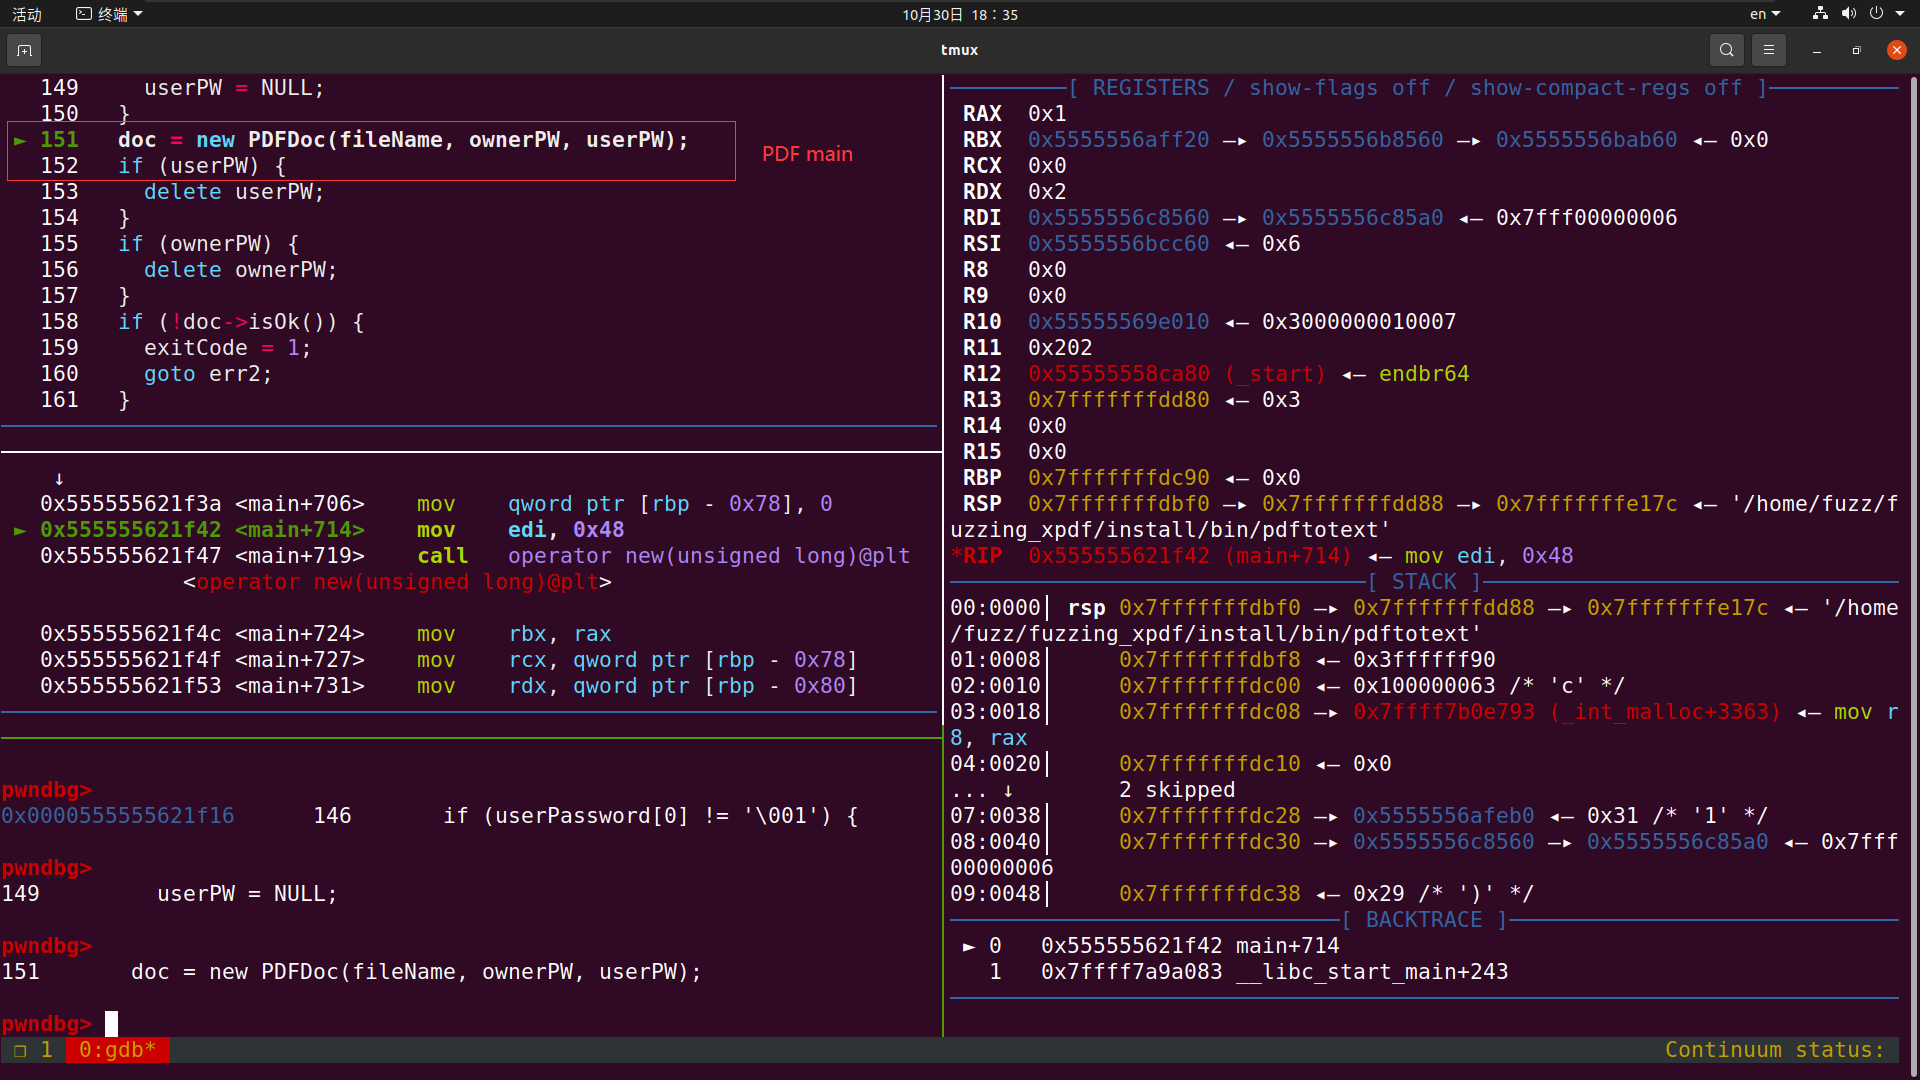Minimize the tmux terminal window
The height and width of the screenshot is (1080, 1920).
coord(1816,50)
